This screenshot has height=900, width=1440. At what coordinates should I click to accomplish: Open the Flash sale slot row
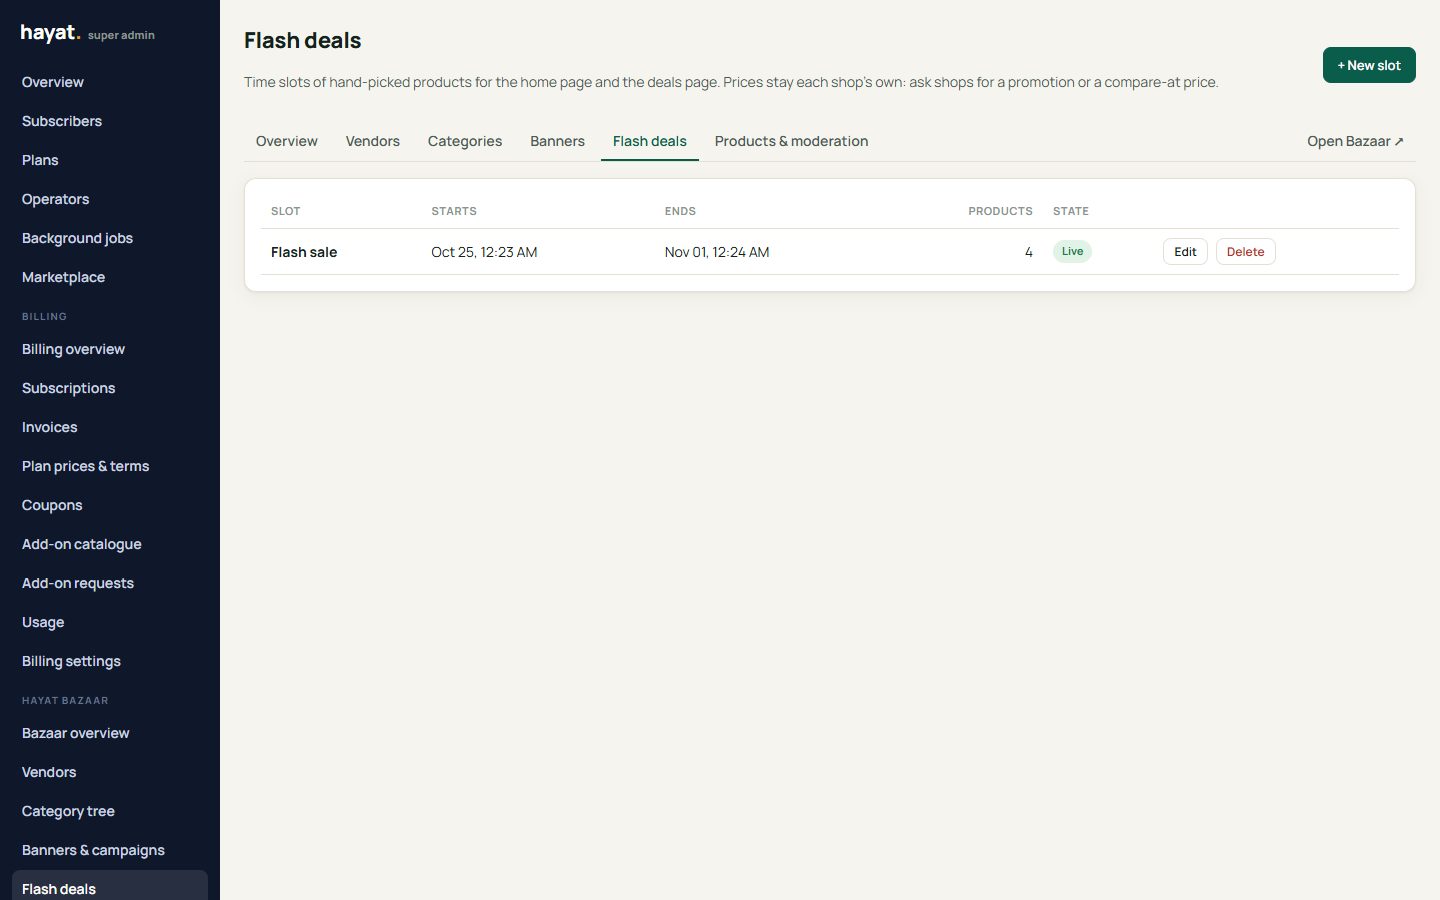click(x=830, y=252)
